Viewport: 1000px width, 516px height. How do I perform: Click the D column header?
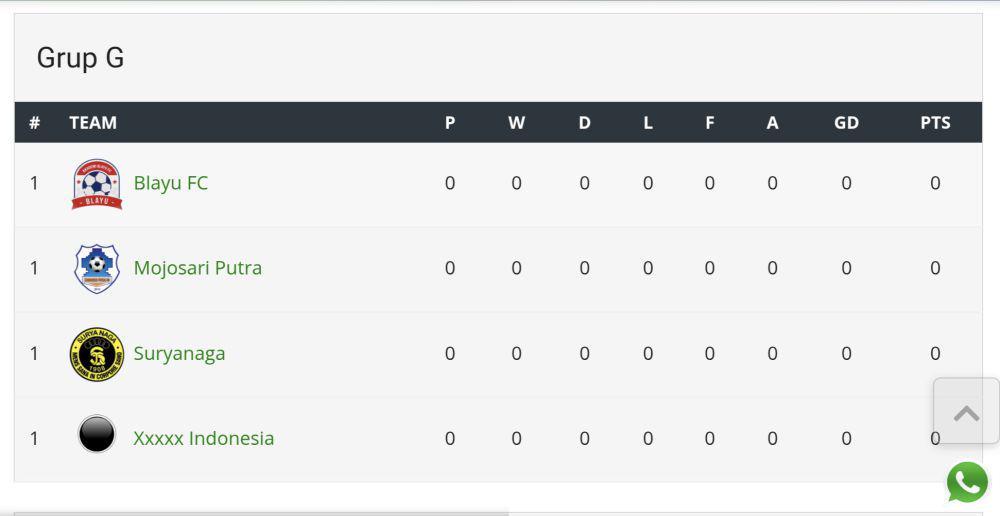point(584,122)
